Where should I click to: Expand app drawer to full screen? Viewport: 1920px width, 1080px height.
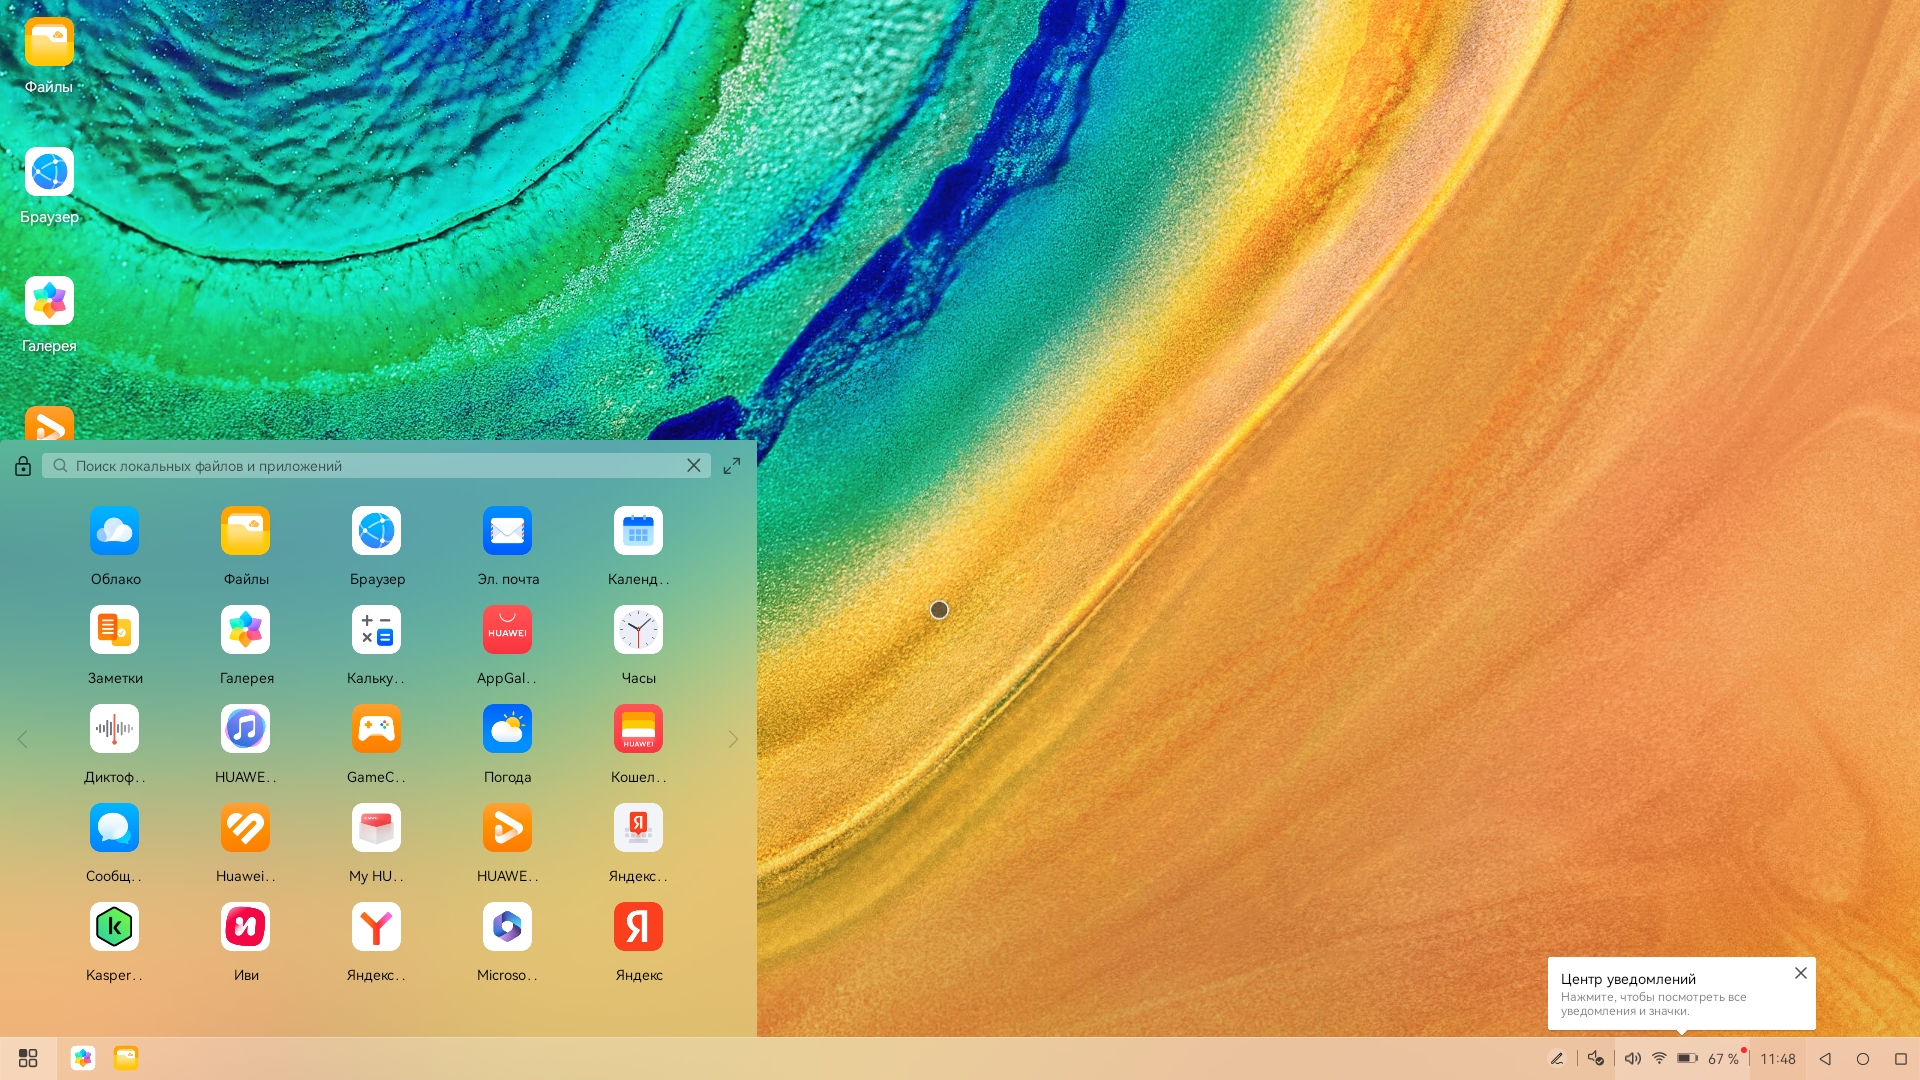tap(732, 466)
